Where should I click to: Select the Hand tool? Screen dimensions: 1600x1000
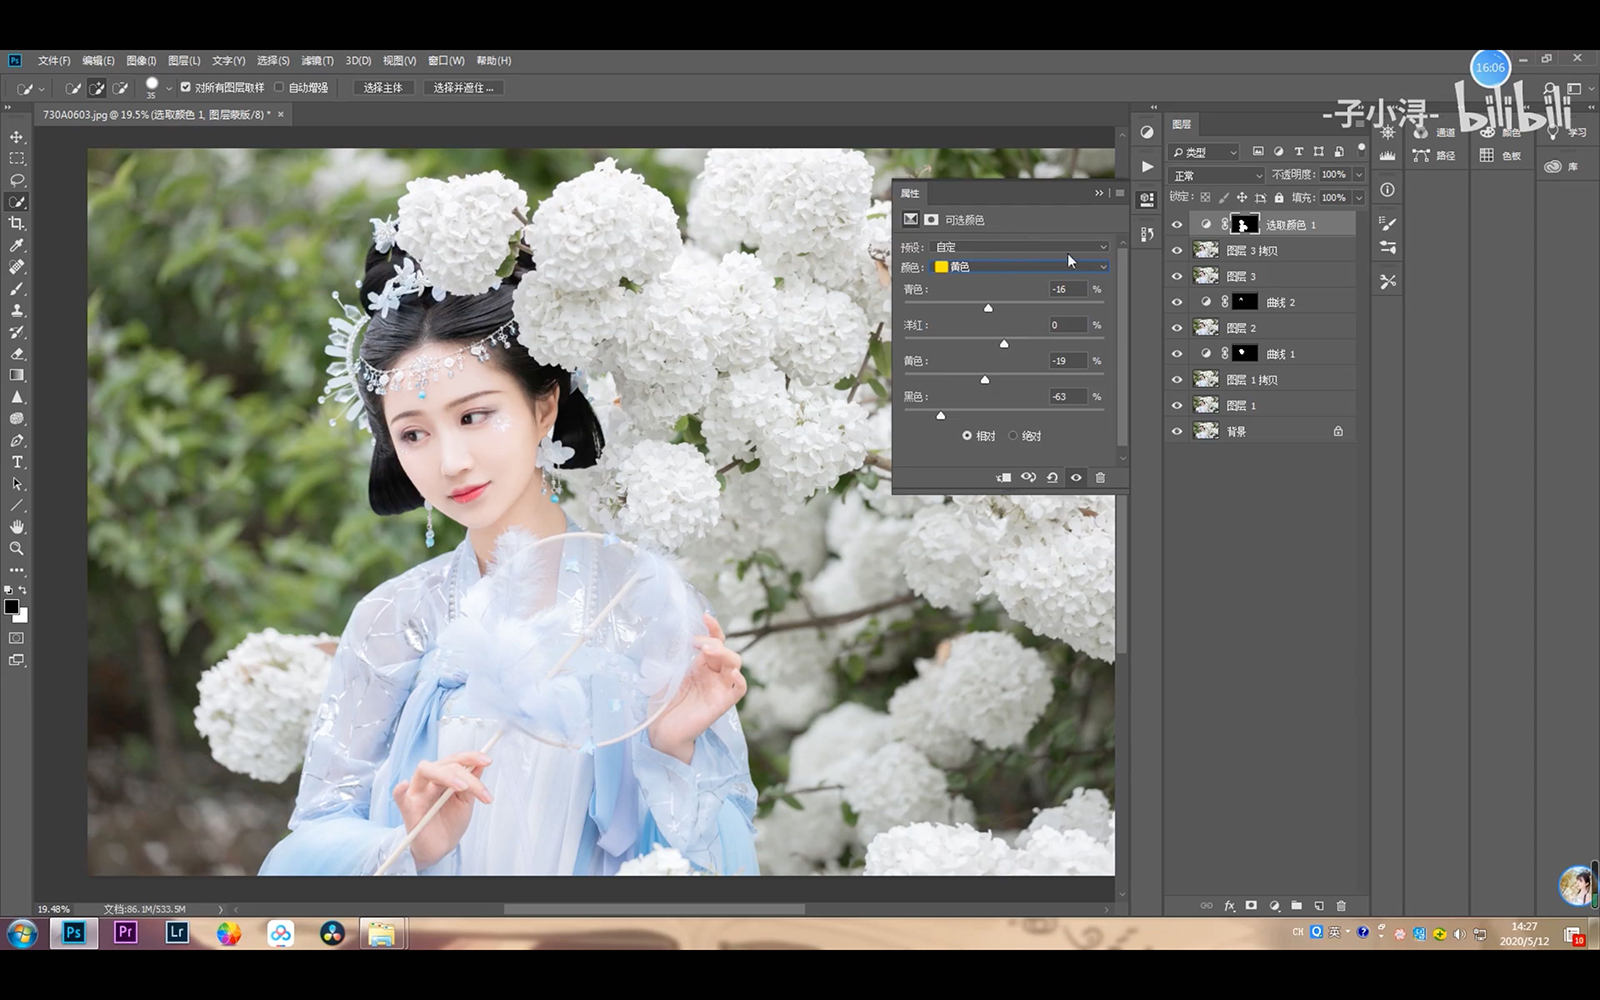(x=17, y=527)
